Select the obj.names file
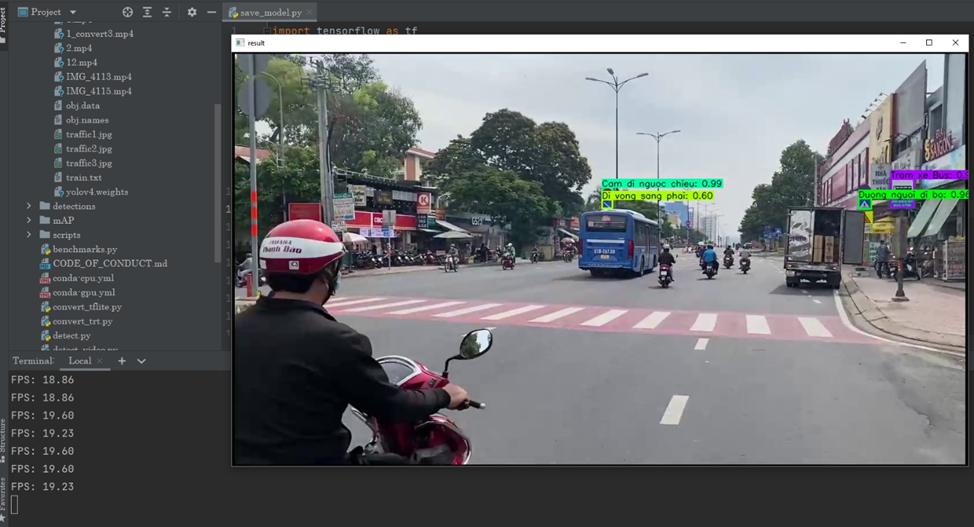The image size is (974, 527). coord(81,120)
